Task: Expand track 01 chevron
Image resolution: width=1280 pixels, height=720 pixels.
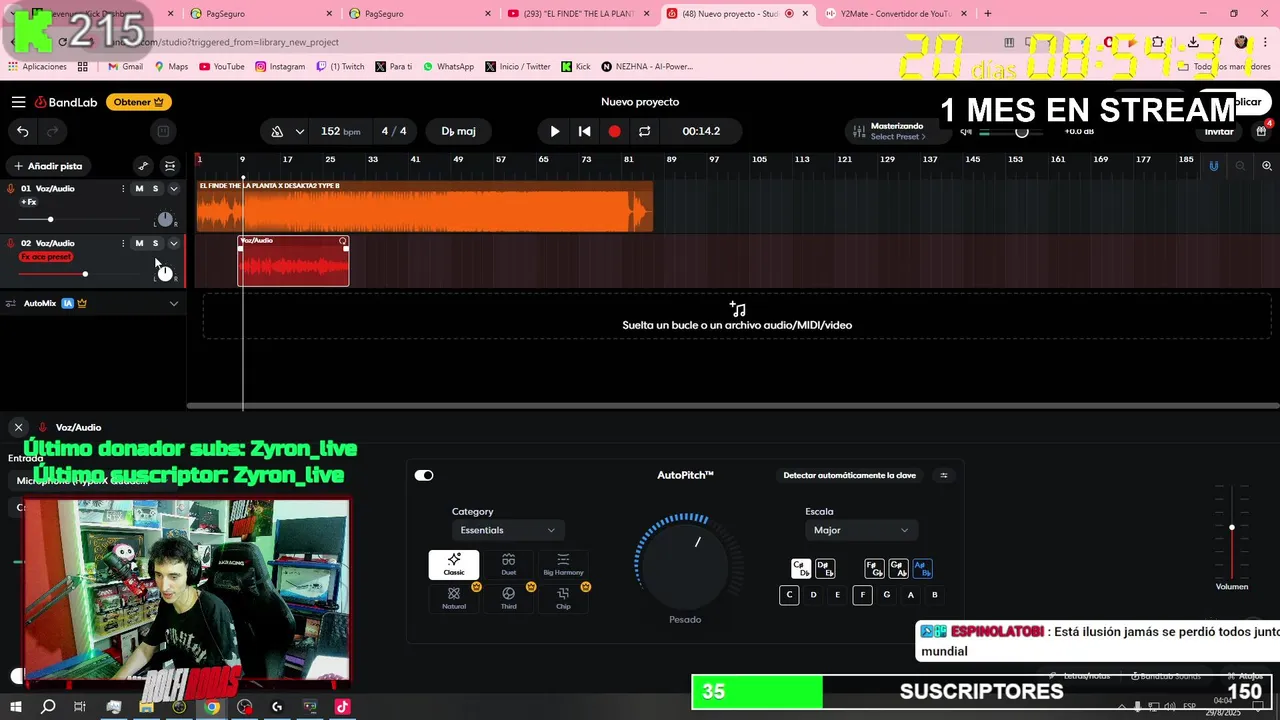Action: tap(173, 188)
